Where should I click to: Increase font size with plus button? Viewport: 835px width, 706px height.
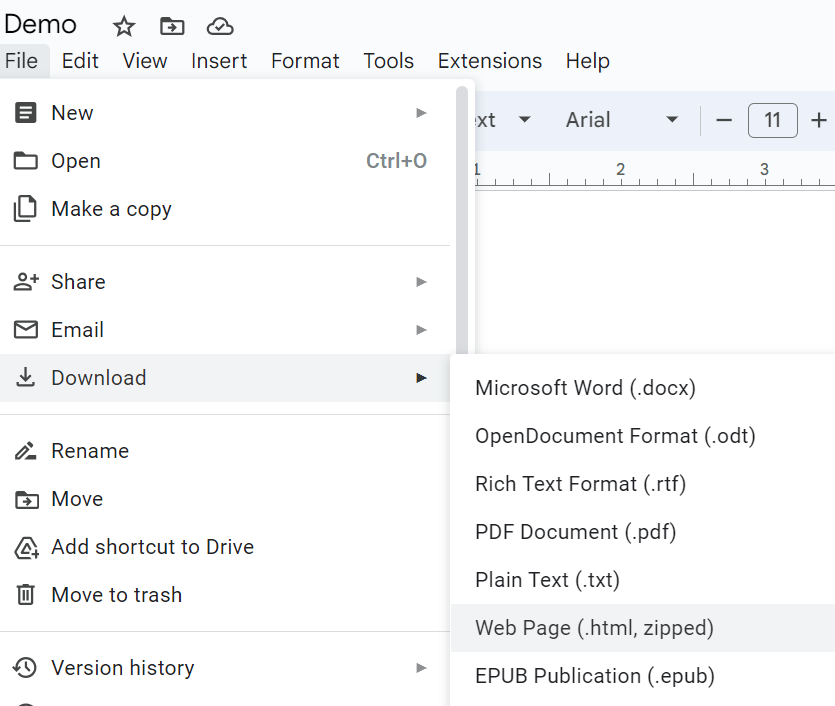(x=819, y=120)
